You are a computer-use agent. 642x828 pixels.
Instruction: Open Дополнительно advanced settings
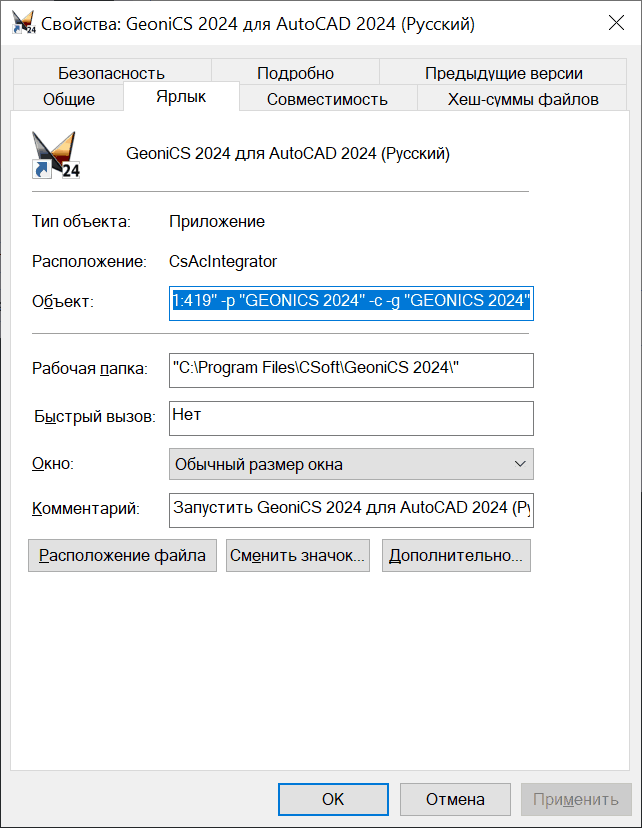point(456,555)
